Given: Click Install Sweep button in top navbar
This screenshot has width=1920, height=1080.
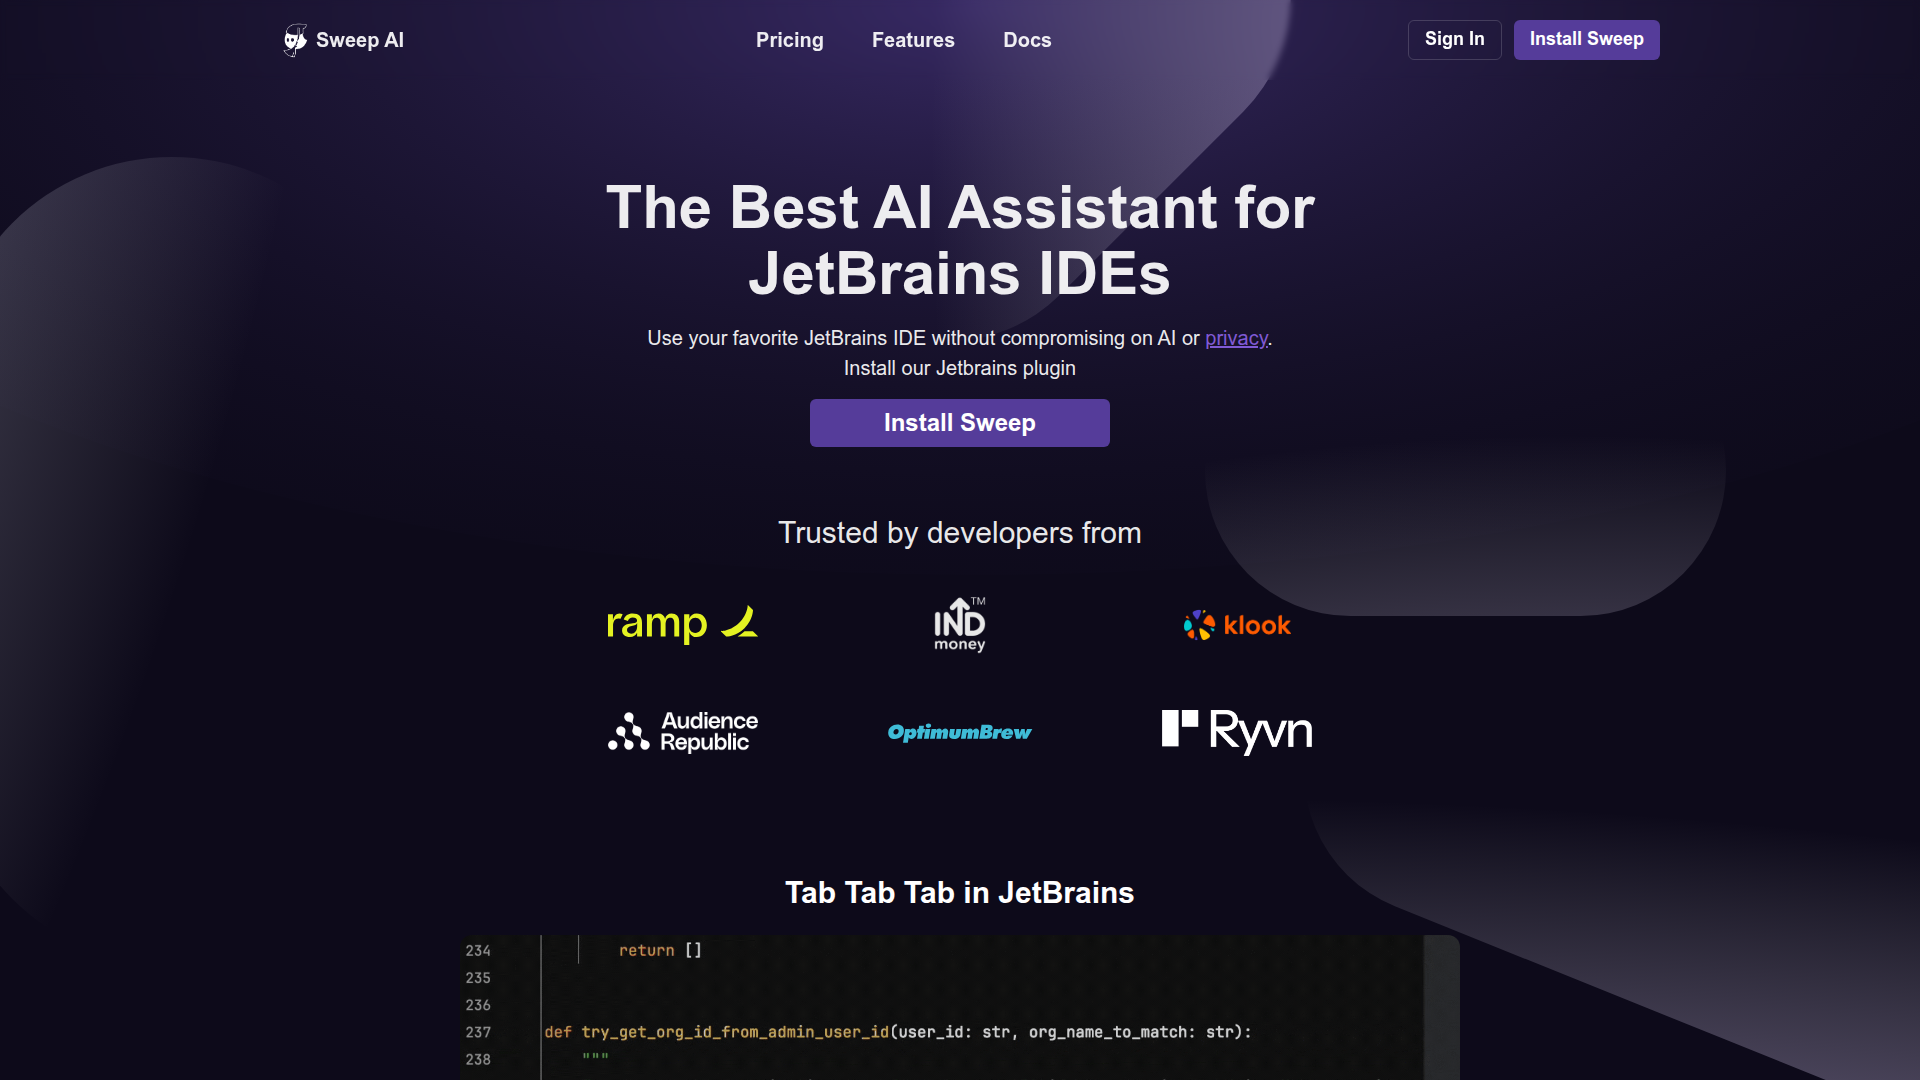Looking at the screenshot, I should tap(1586, 40).
